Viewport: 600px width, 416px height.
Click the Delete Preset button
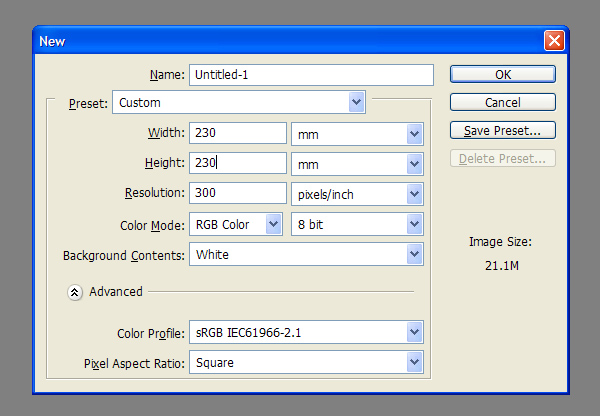(503, 158)
